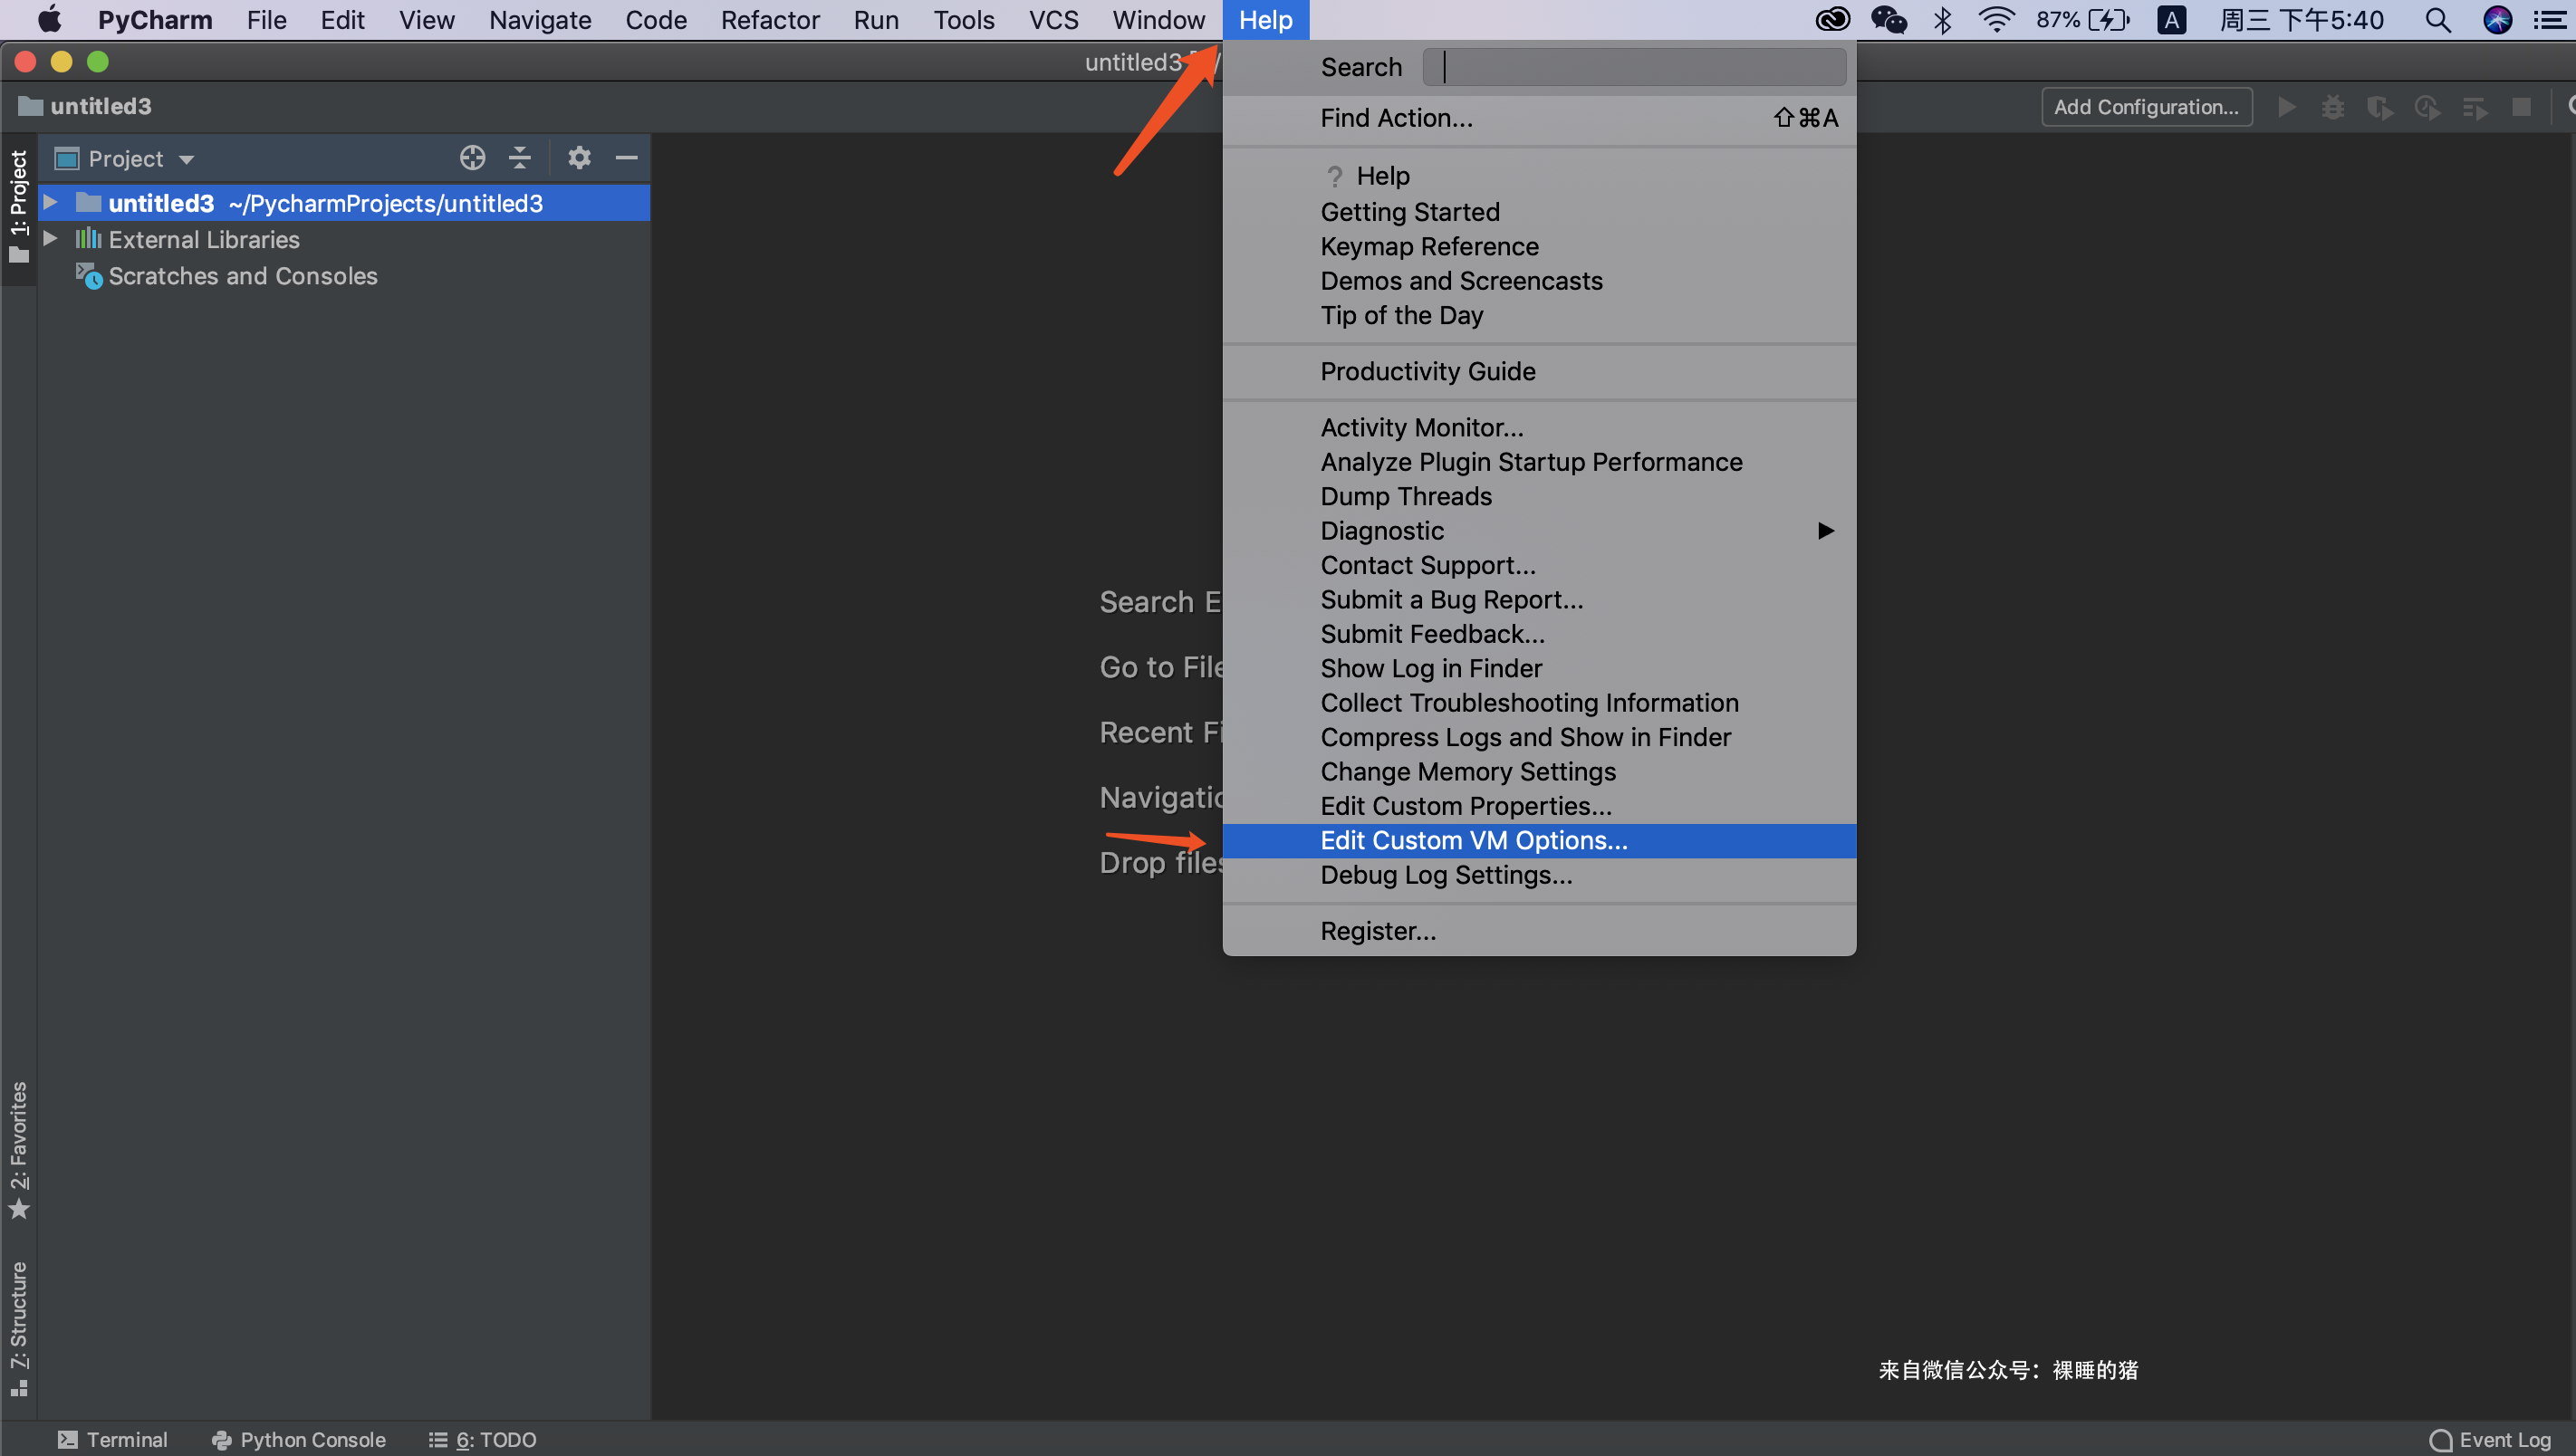Choose Debug Log Settings...
The image size is (2576, 1456).
(1539, 875)
